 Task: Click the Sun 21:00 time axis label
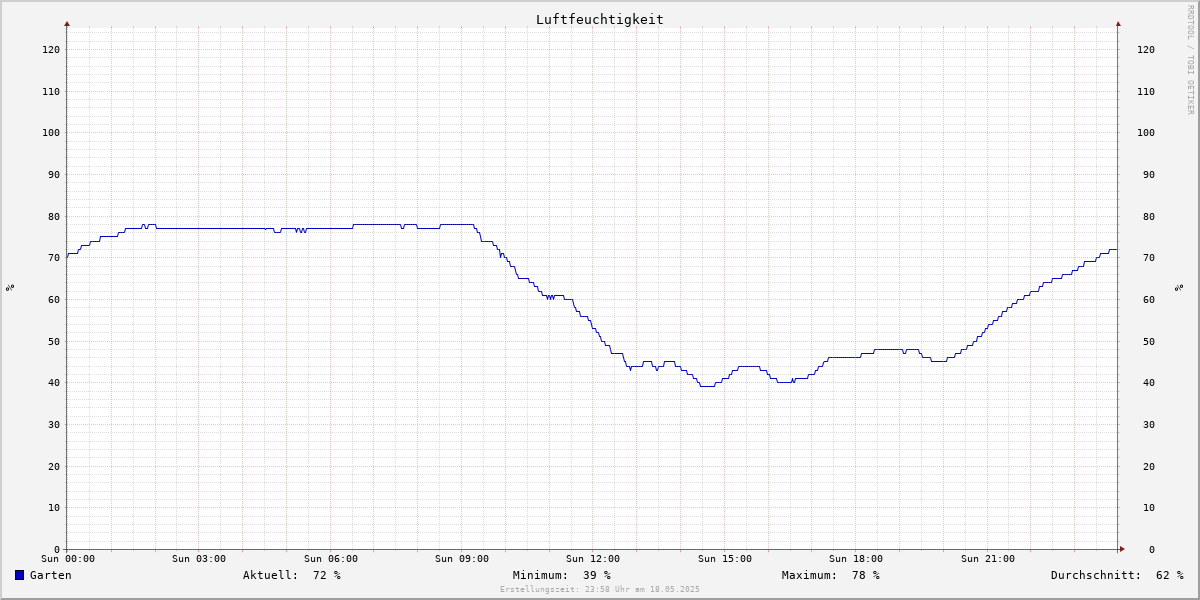[988, 559]
